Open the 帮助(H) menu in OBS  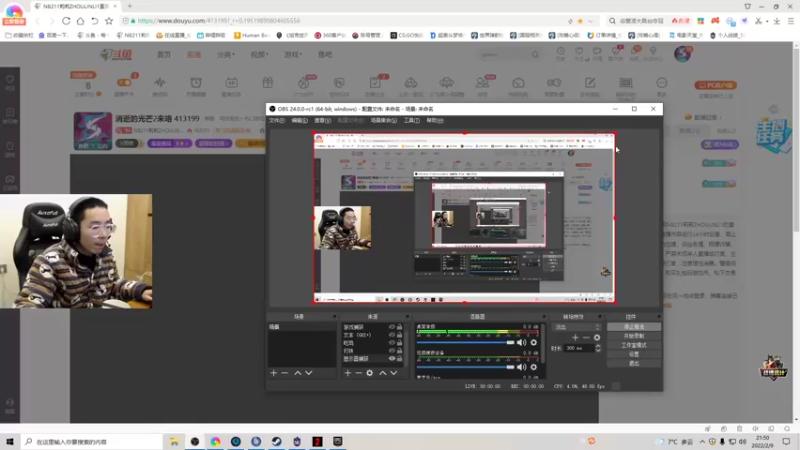(435, 120)
